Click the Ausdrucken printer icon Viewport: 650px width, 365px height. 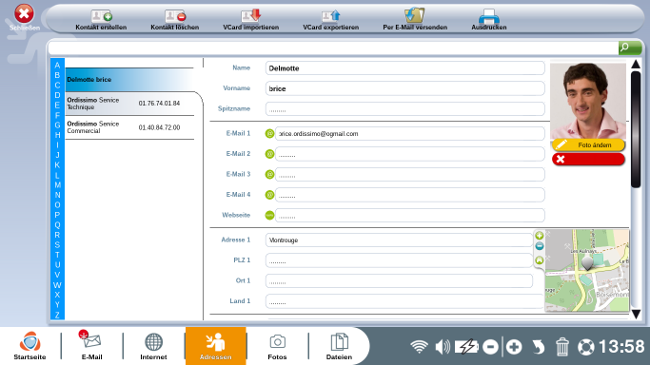489,16
